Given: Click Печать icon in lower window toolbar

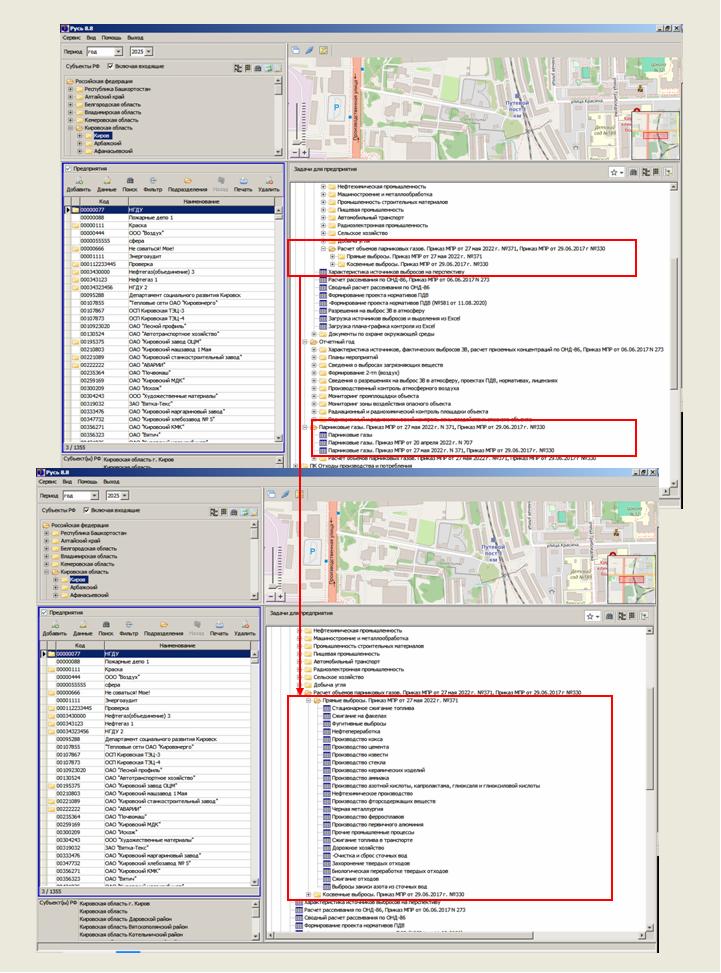Looking at the screenshot, I should pos(219,626).
